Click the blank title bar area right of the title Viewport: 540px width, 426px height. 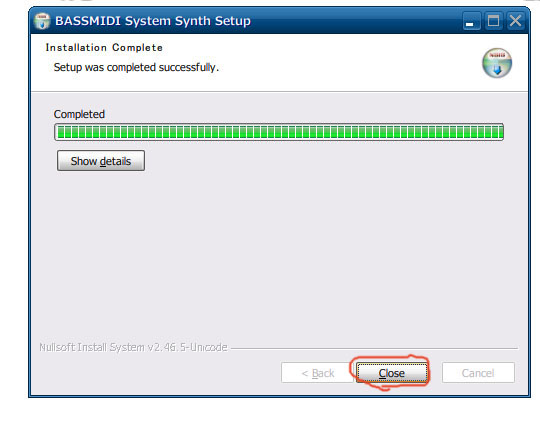[x=355, y=21]
